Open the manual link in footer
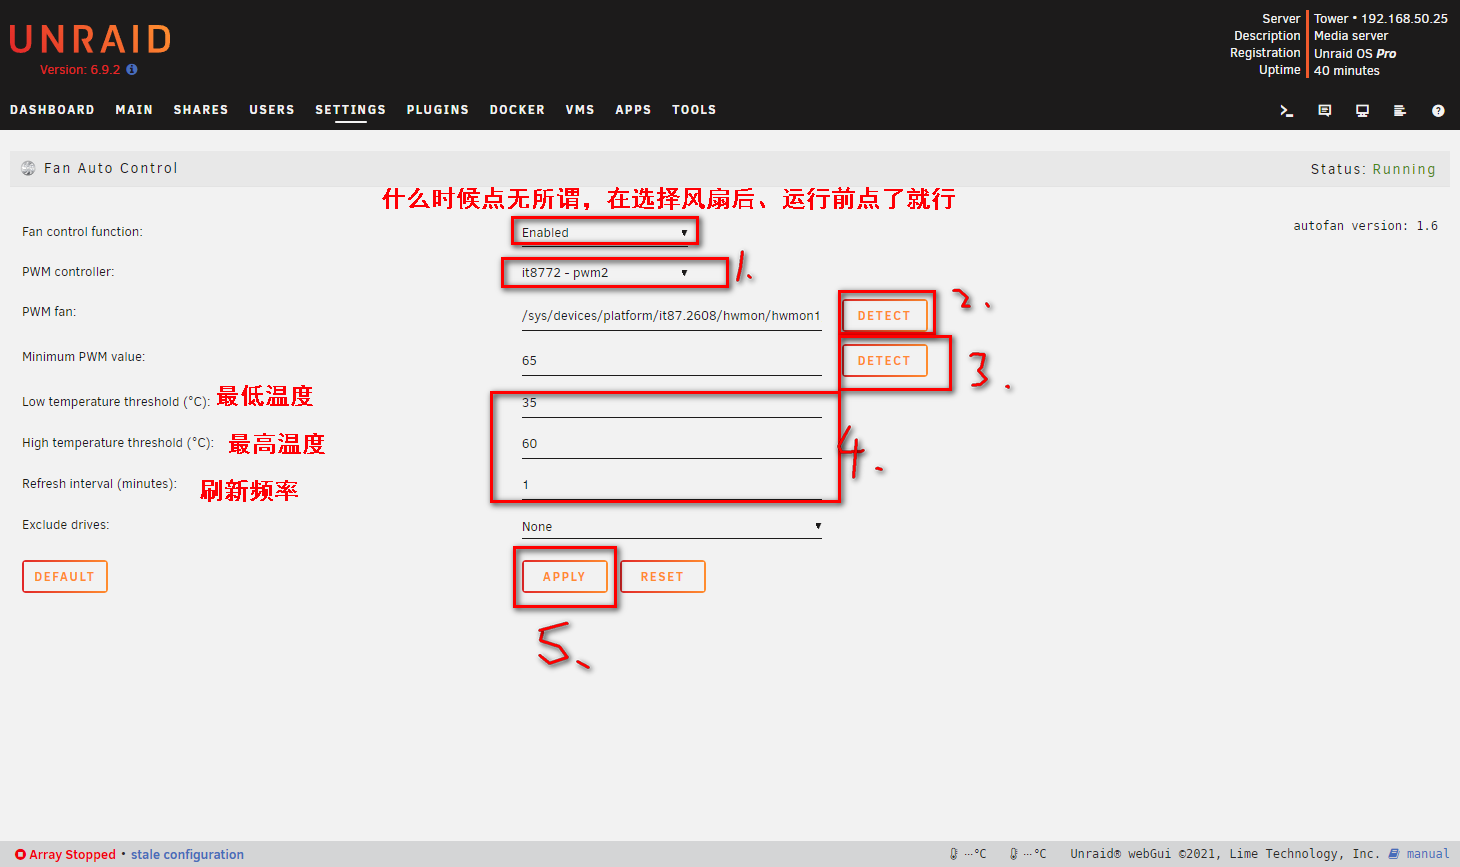 click(1427, 854)
